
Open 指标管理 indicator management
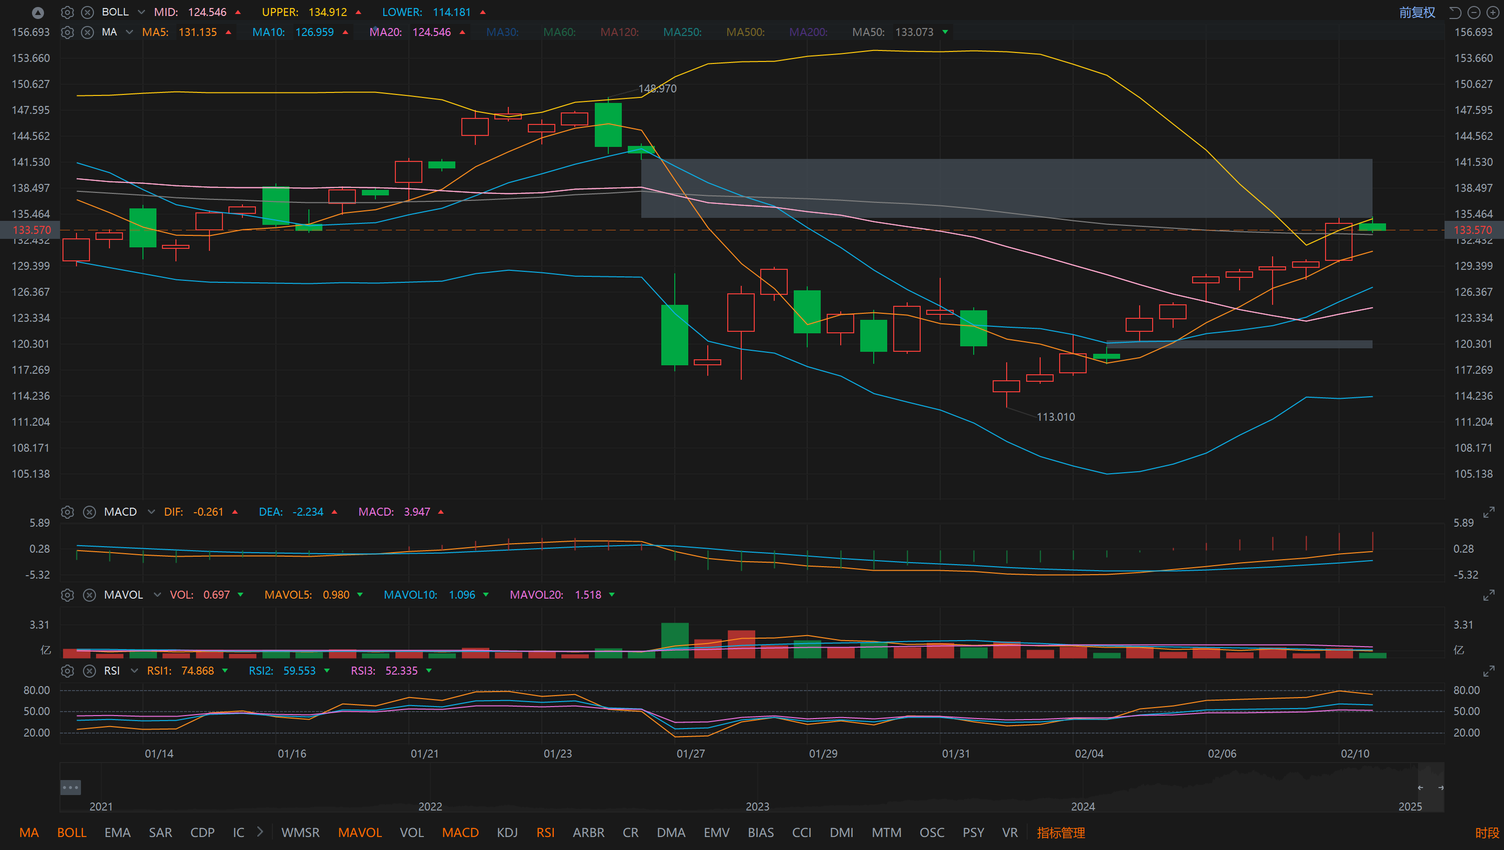[1061, 832]
